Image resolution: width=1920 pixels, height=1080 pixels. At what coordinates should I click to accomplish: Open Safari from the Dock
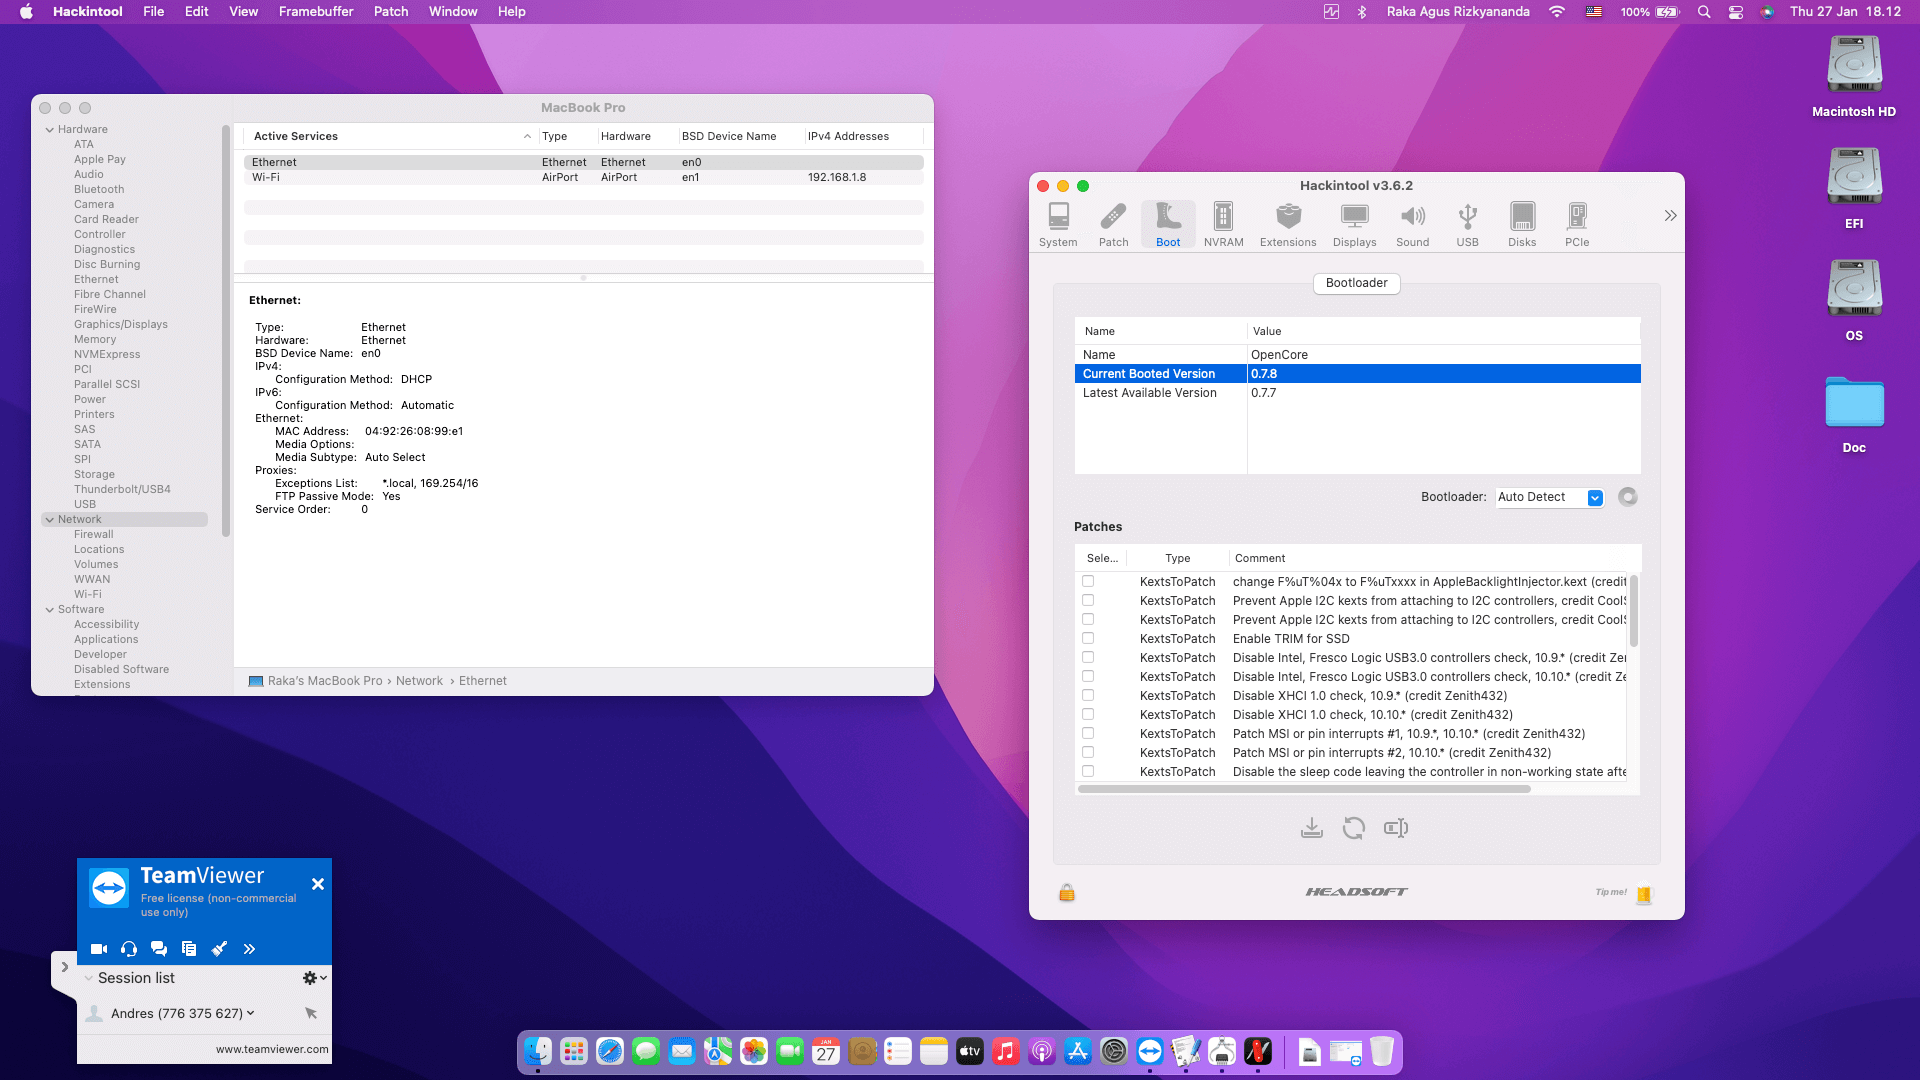click(610, 1051)
